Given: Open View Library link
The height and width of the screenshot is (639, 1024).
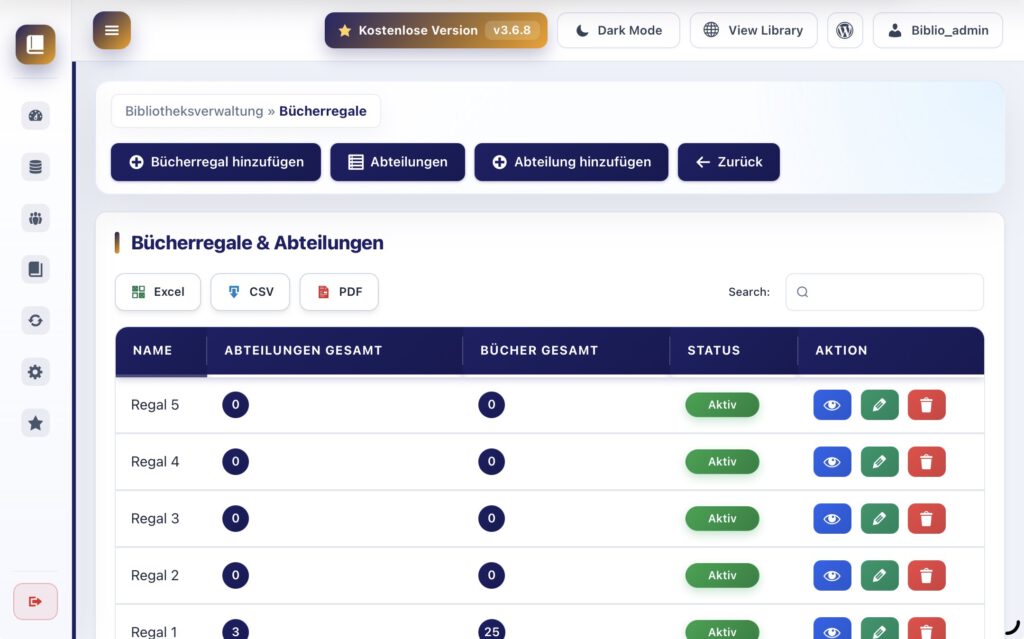Looking at the screenshot, I should tap(754, 30).
